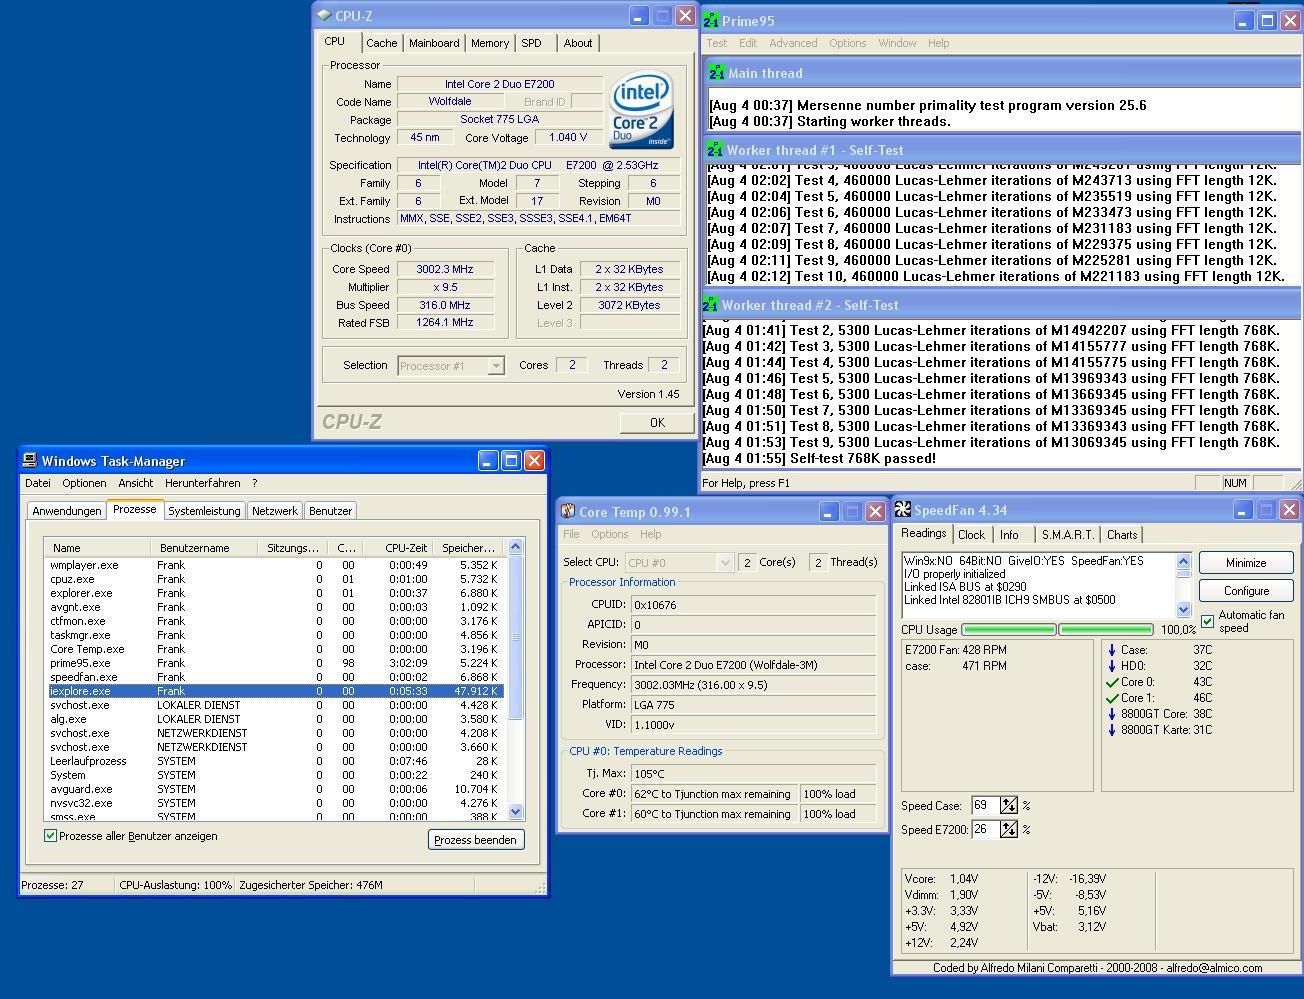Switch to Task-Manager Netzwerk tab

[x=275, y=511]
